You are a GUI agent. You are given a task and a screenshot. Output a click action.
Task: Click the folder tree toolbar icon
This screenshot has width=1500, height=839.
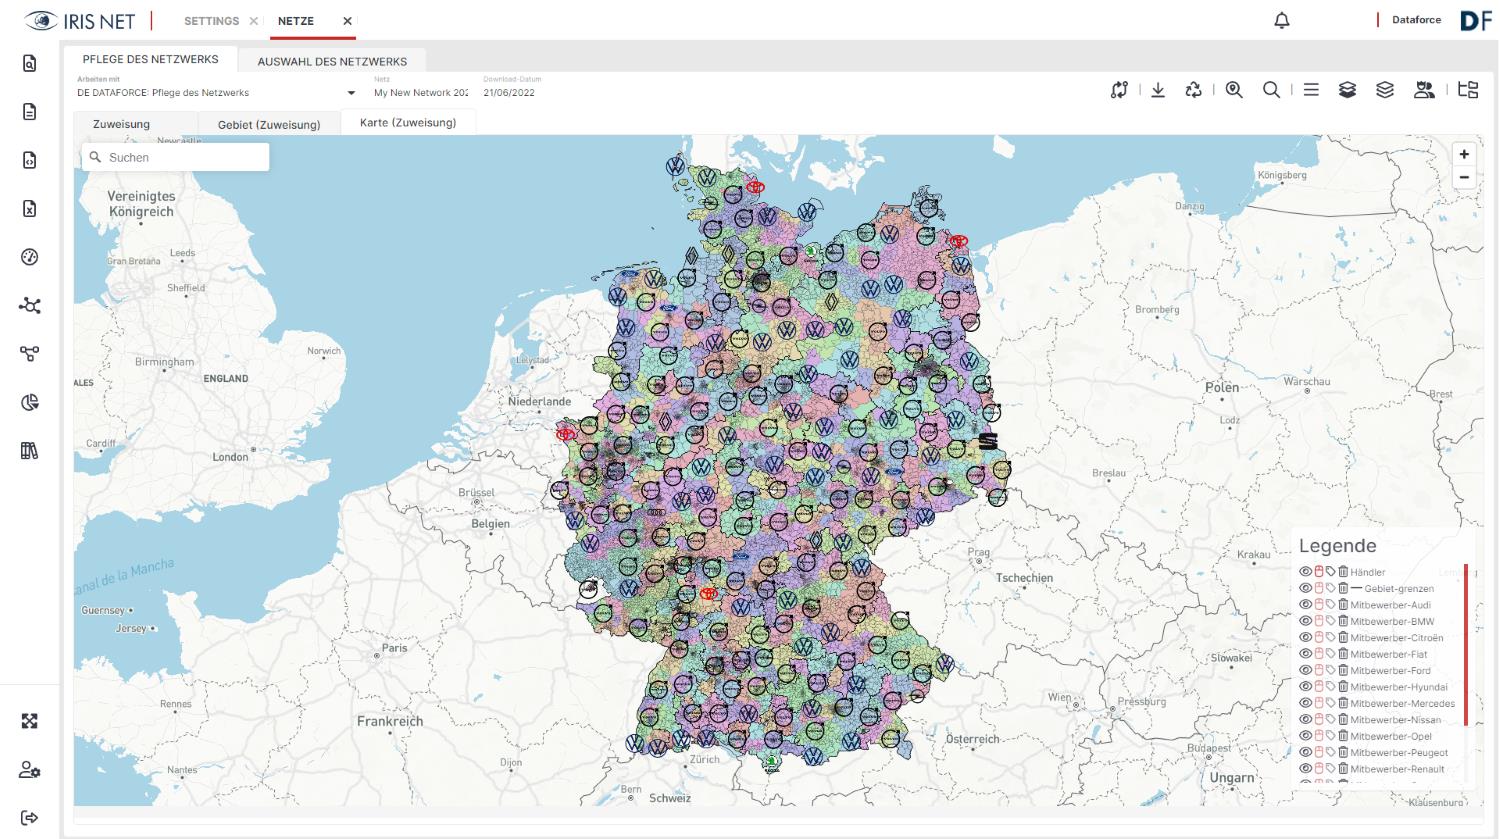coord(1468,90)
